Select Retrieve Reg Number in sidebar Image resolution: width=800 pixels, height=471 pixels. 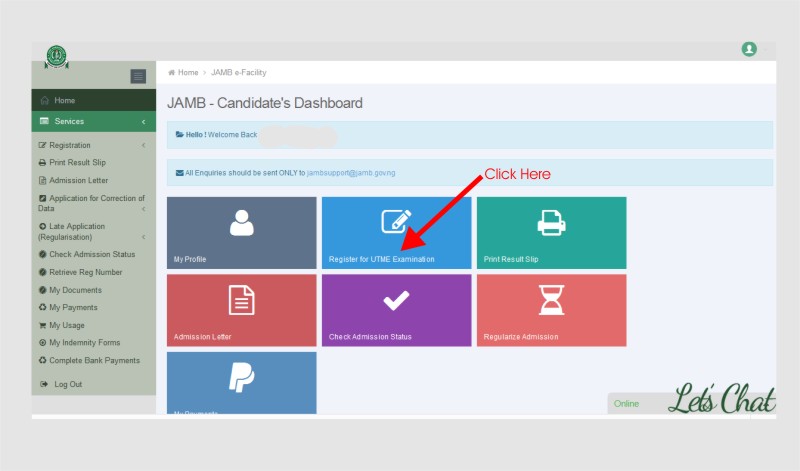tap(85, 272)
